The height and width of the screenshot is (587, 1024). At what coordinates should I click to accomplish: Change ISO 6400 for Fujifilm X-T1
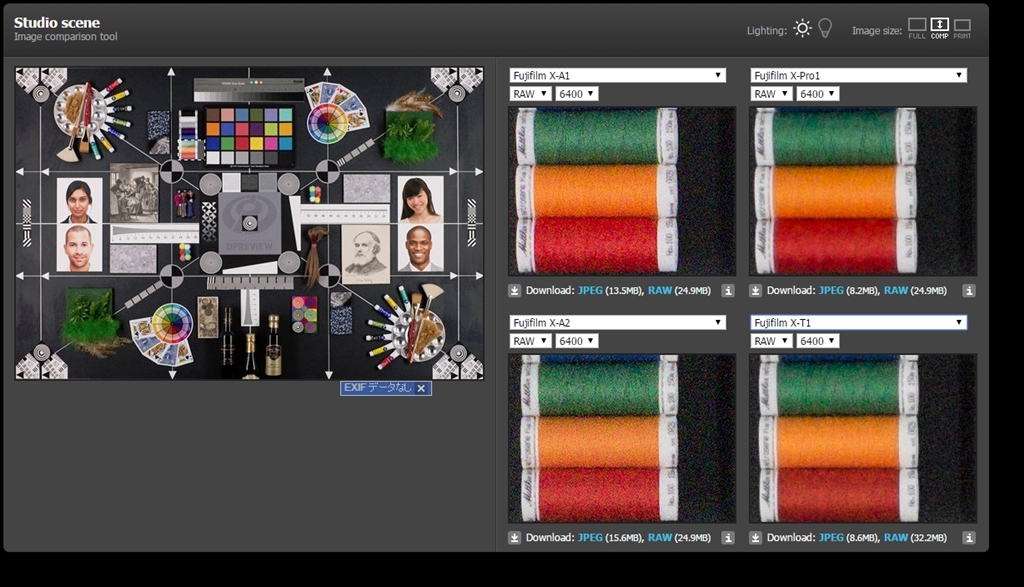818,341
